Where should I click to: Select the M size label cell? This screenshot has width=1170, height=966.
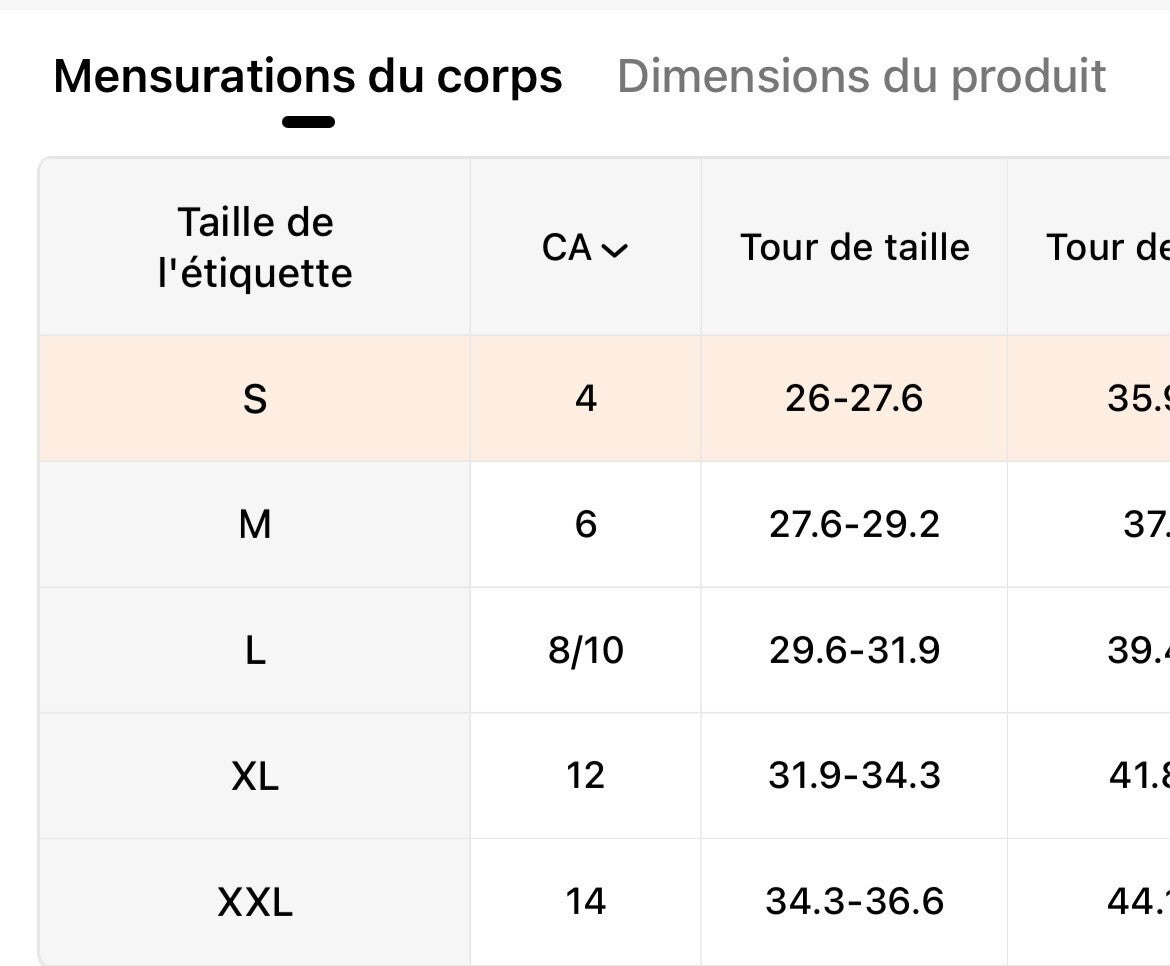click(255, 524)
